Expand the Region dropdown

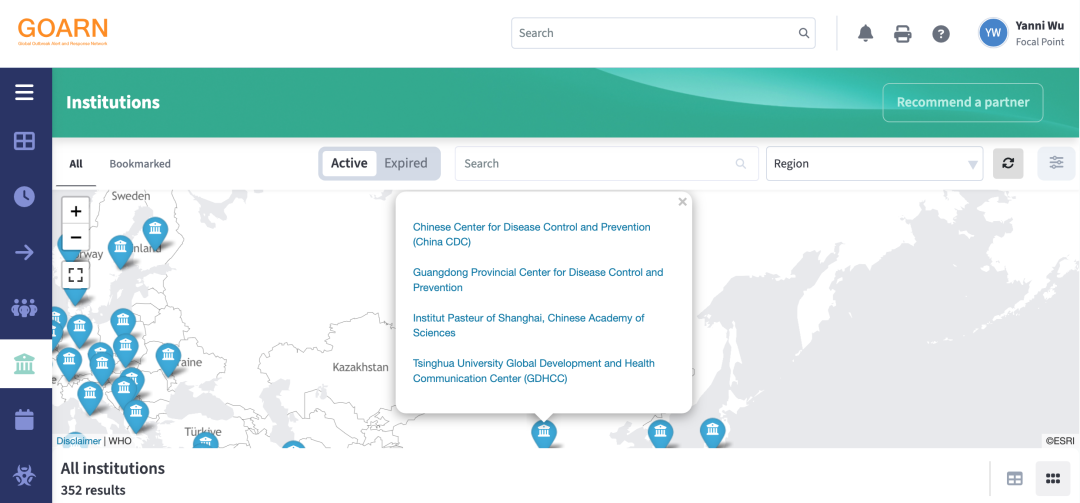874,164
